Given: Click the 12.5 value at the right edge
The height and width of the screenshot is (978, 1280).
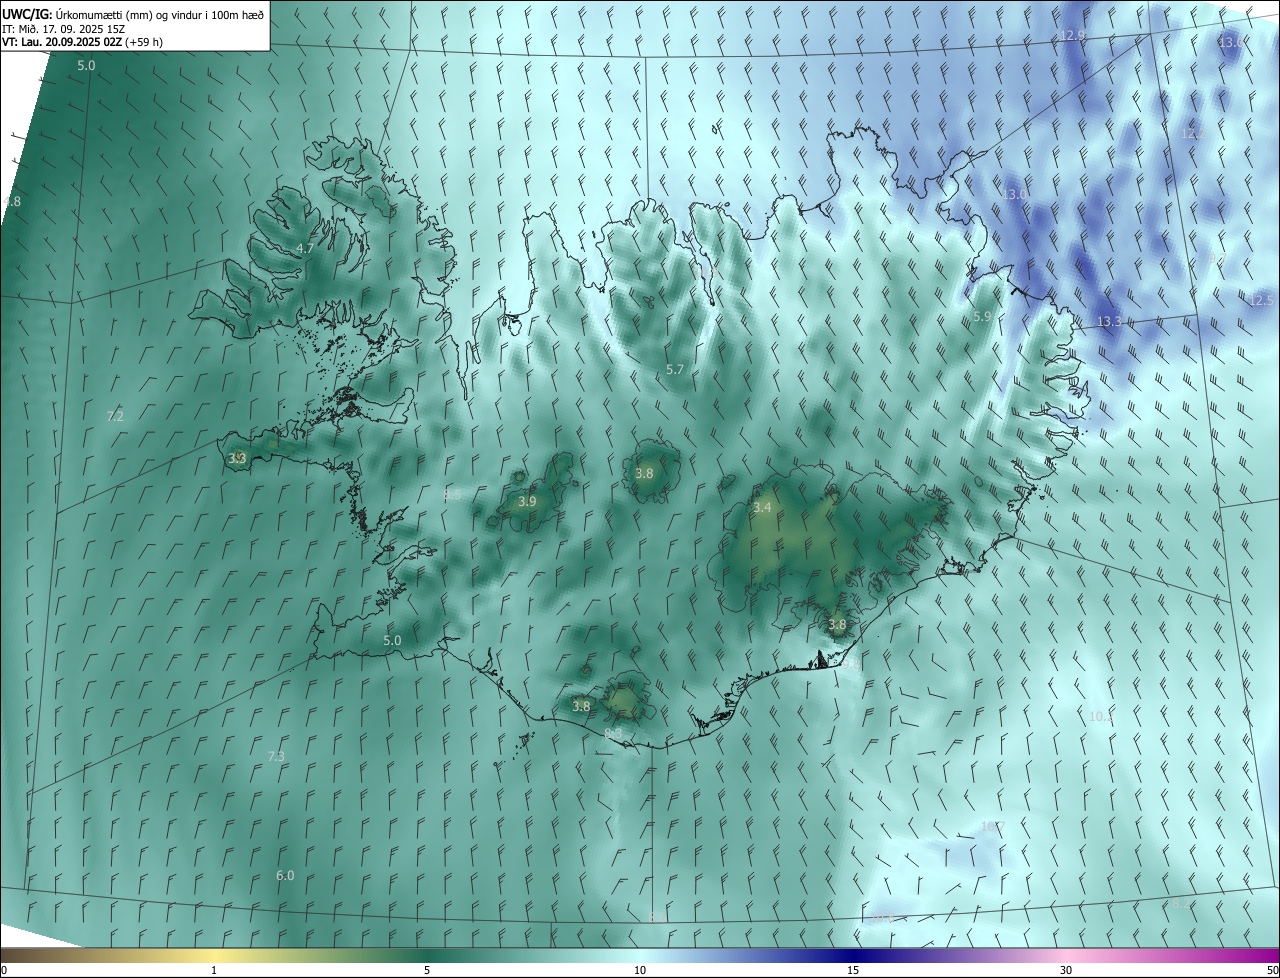Looking at the screenshot, I should (1261, 300).
